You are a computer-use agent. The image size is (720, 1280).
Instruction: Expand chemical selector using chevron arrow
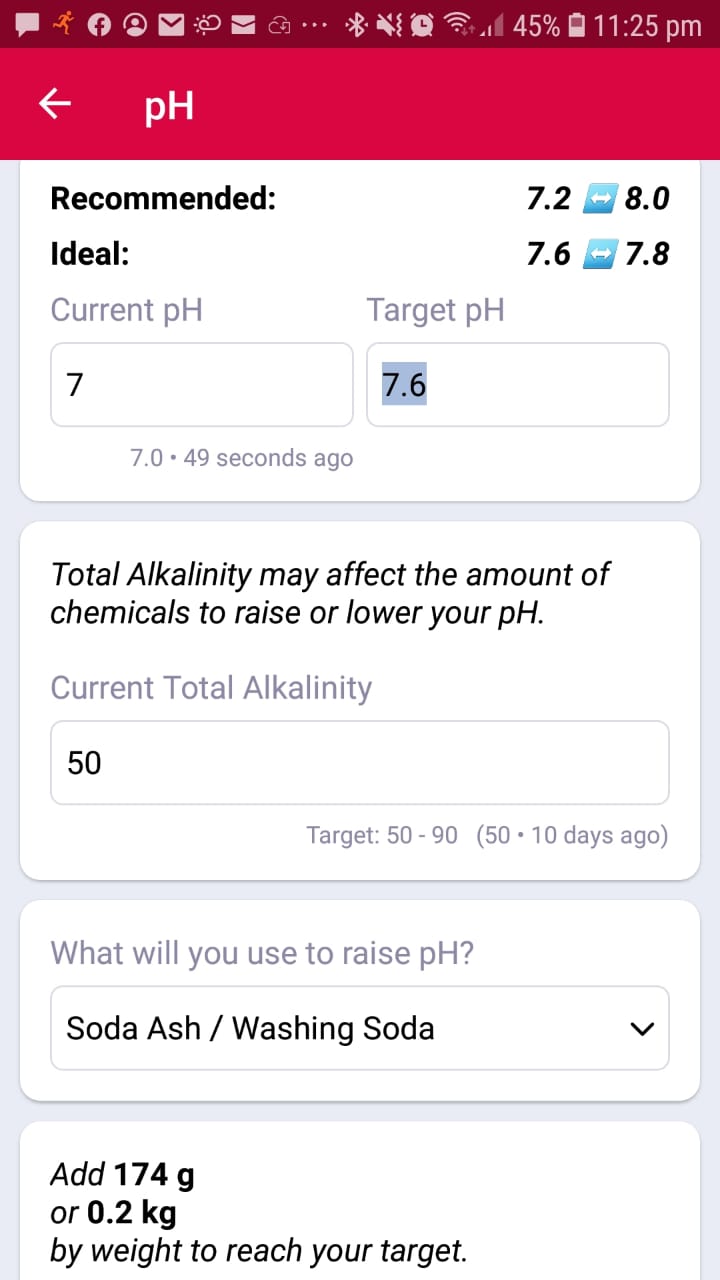(x=641, y=1029)
